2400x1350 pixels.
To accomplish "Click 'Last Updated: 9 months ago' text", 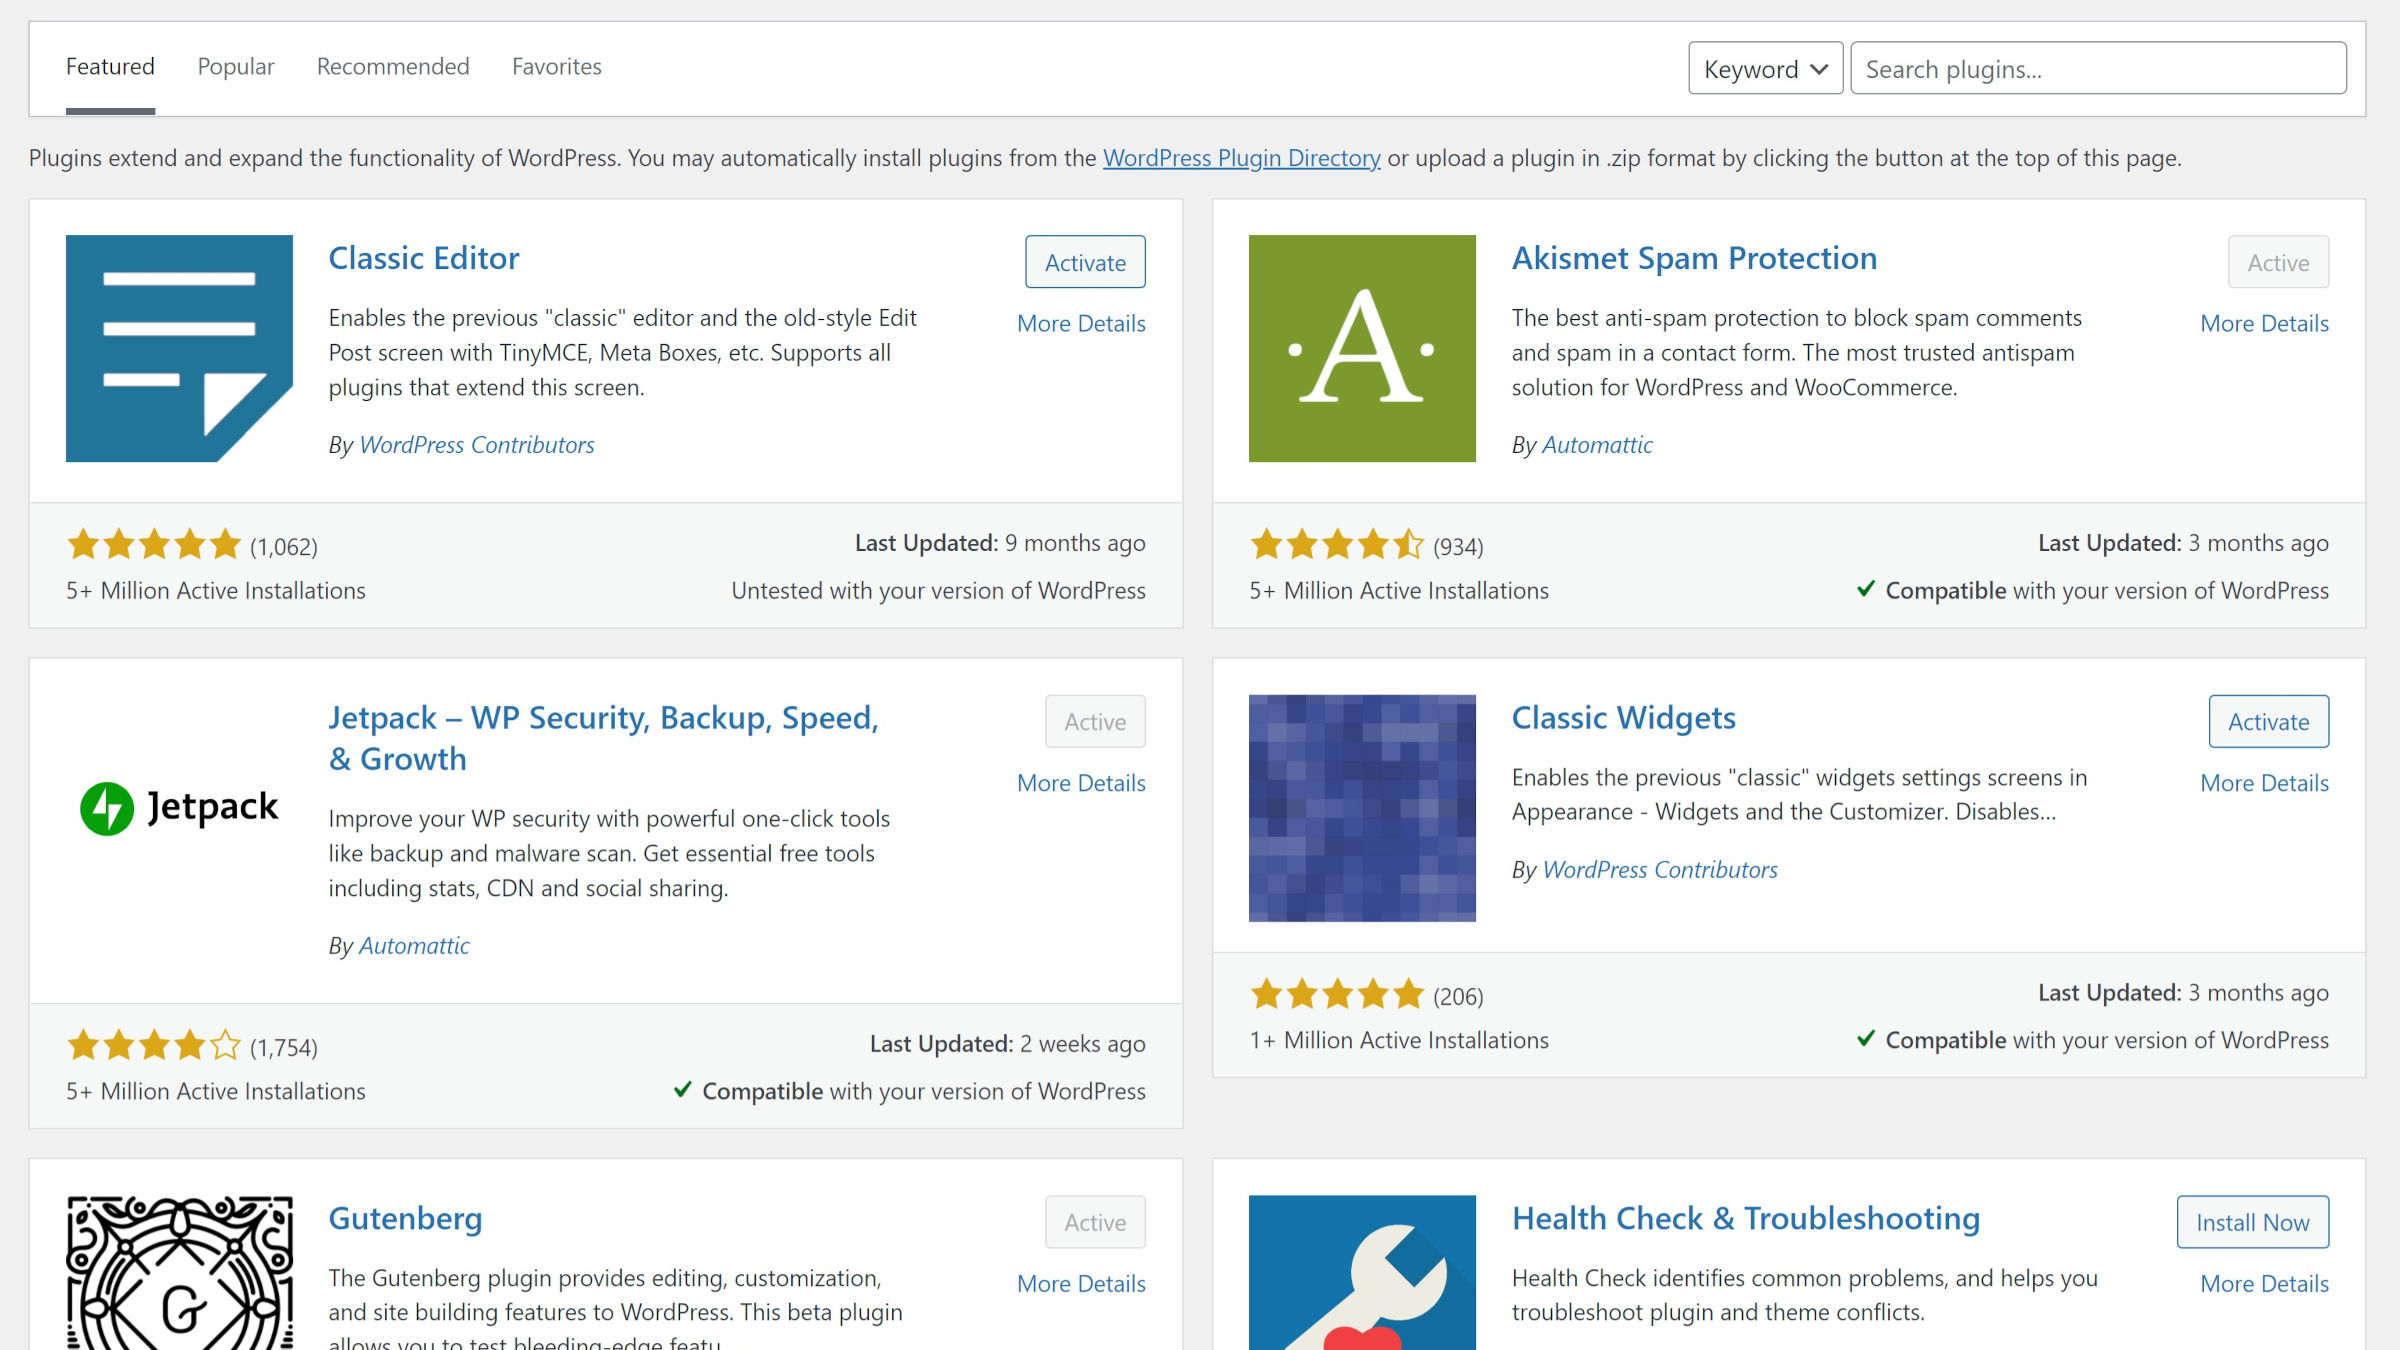I will tap(1000, 543).
